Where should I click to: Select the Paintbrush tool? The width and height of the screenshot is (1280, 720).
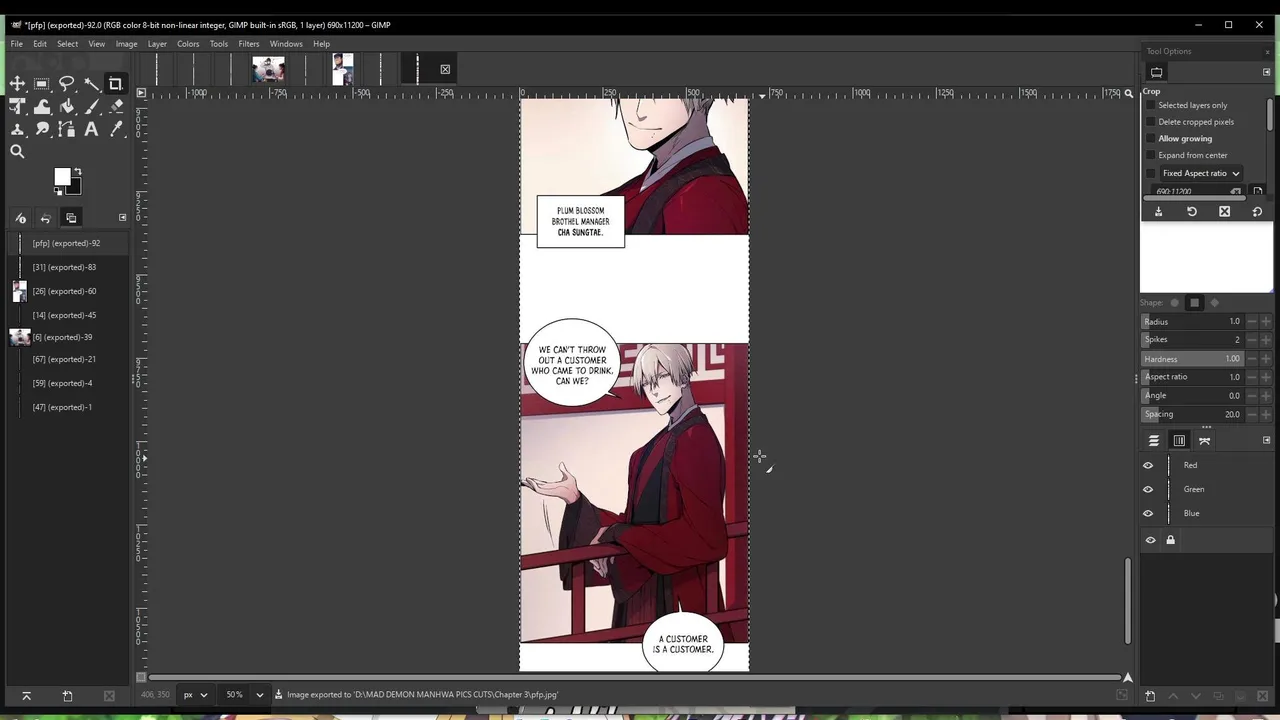click(x=91, y=107)
